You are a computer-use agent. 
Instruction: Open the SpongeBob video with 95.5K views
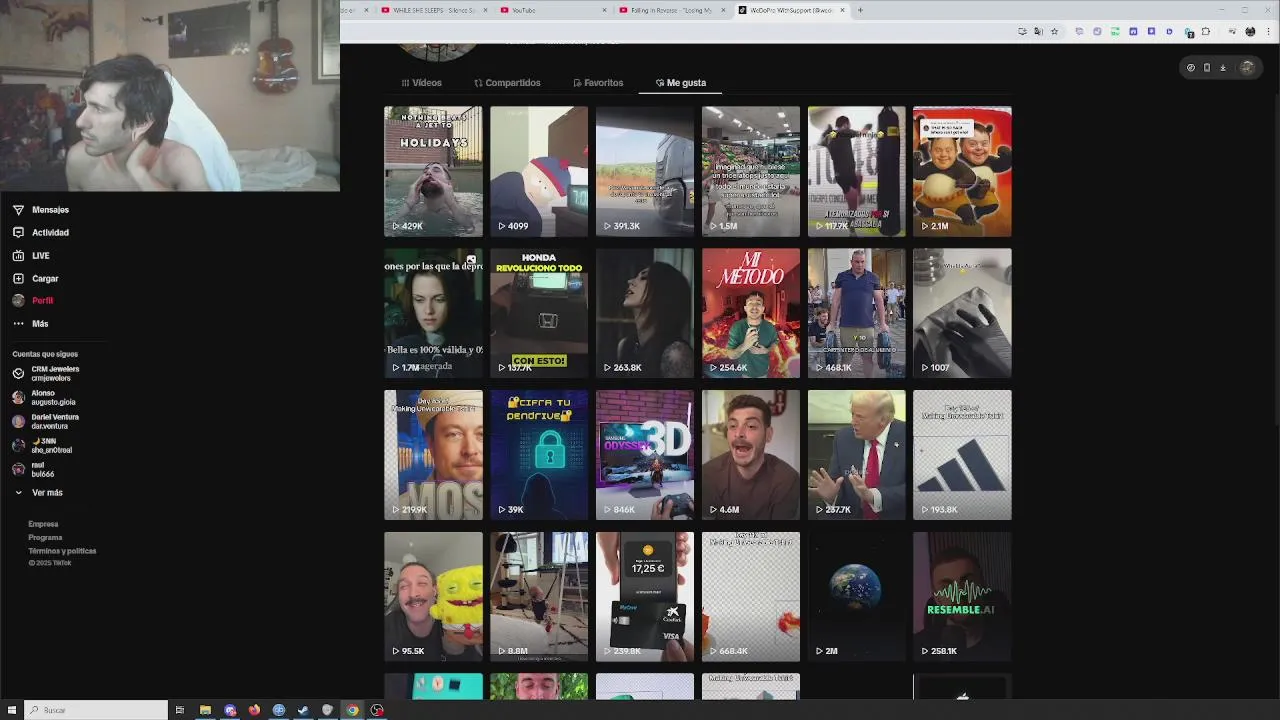pos(433,597)
